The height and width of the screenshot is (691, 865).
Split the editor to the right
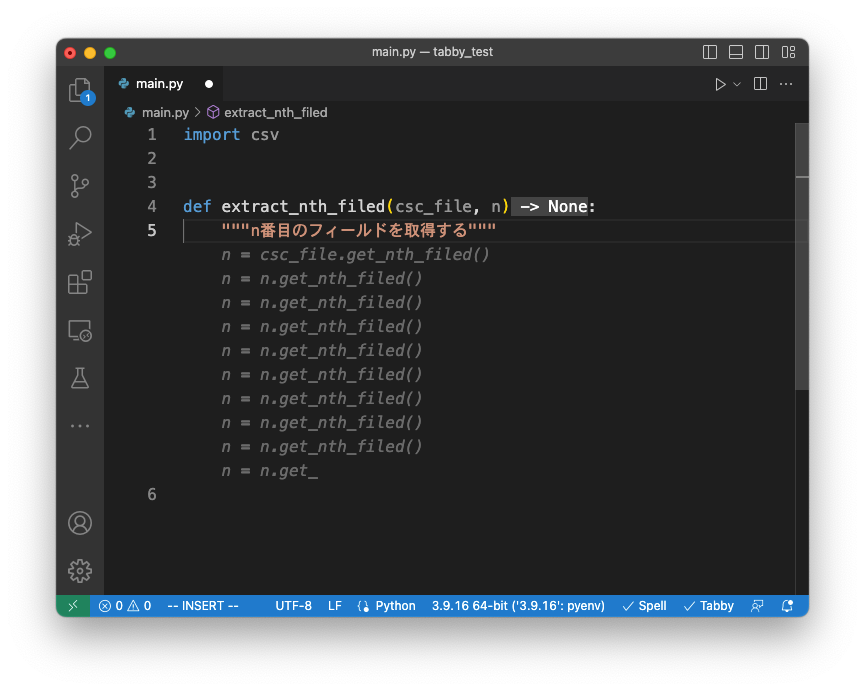[x=760, y=84]
